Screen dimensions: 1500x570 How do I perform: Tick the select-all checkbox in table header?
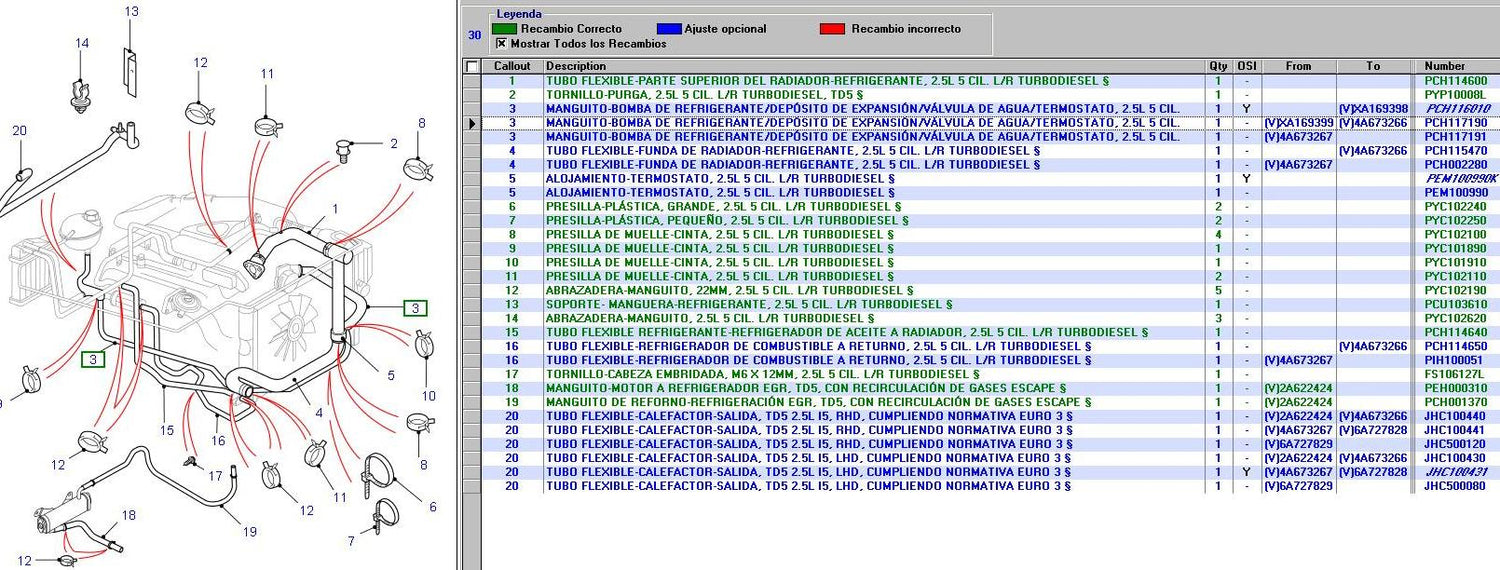(x=472, y=66)
